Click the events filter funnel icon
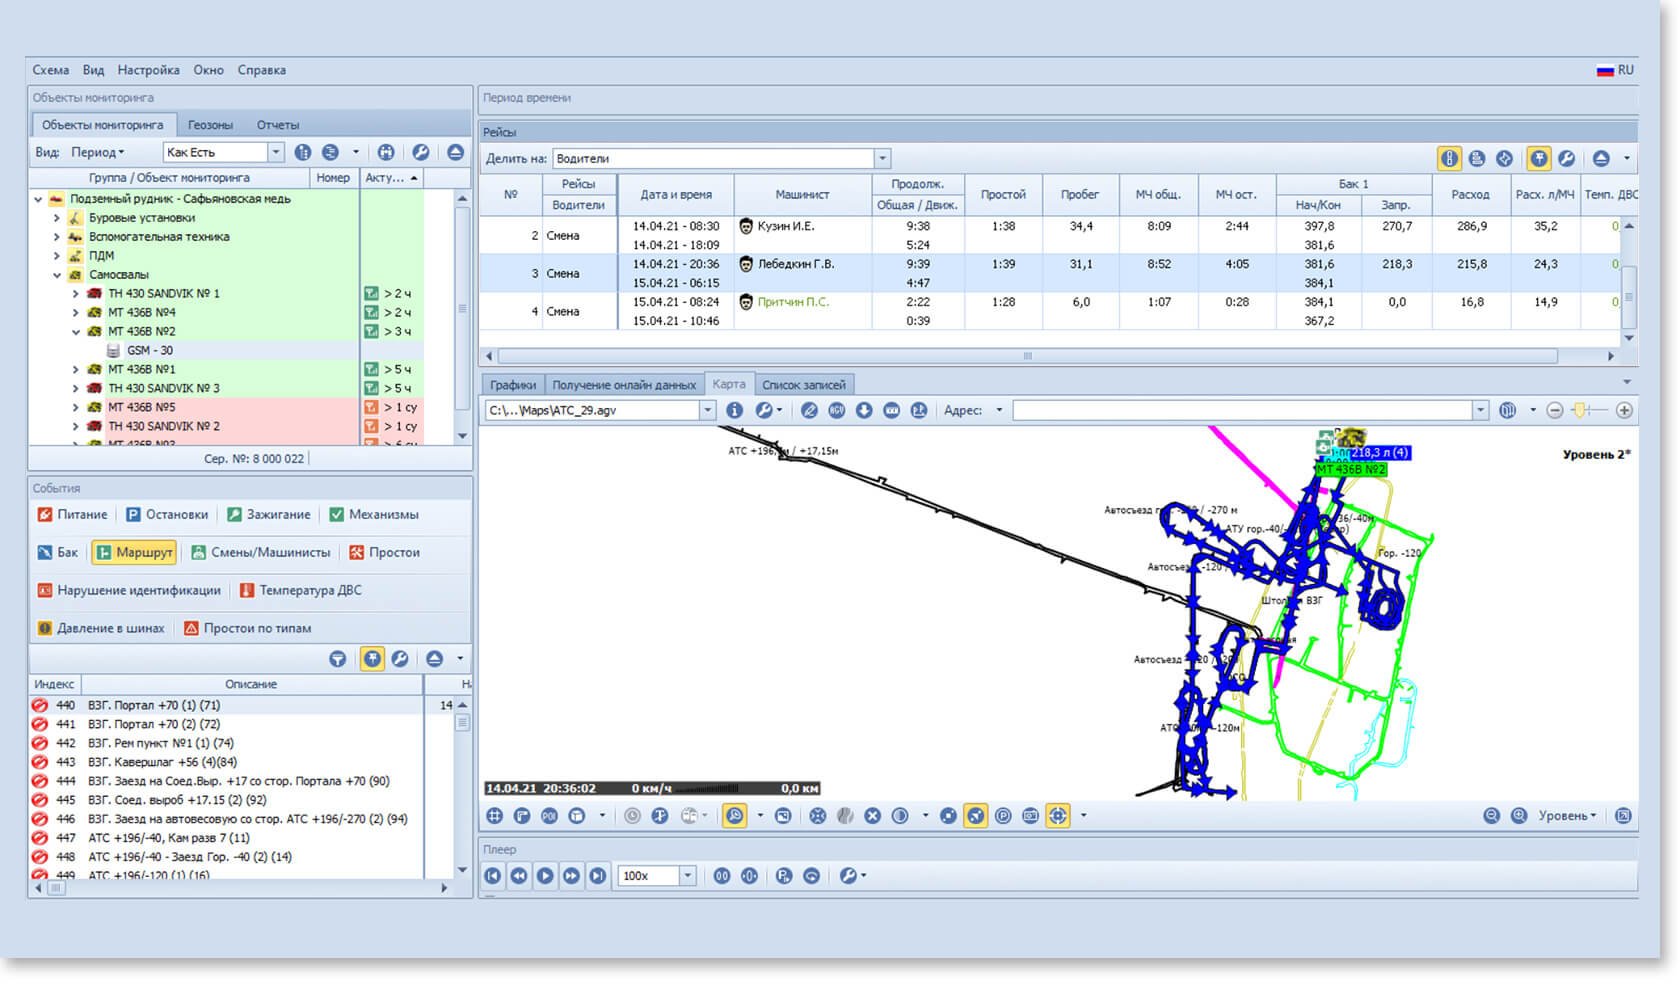The height and width of the screenshot is (990, 1680). coord(338,659)
